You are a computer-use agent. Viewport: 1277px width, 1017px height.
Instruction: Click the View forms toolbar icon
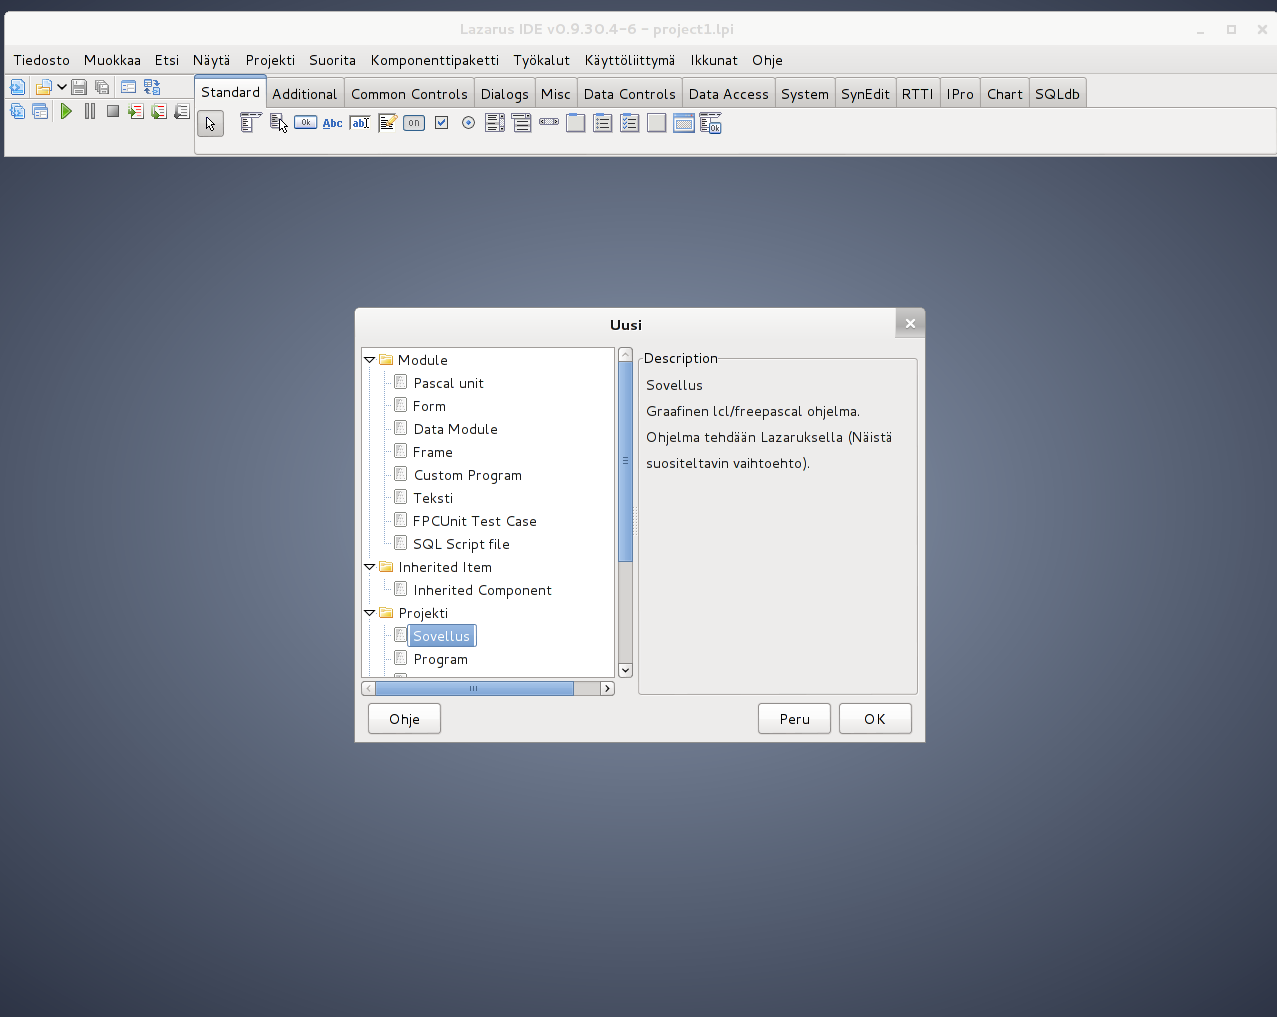click(x=40, y=111)
